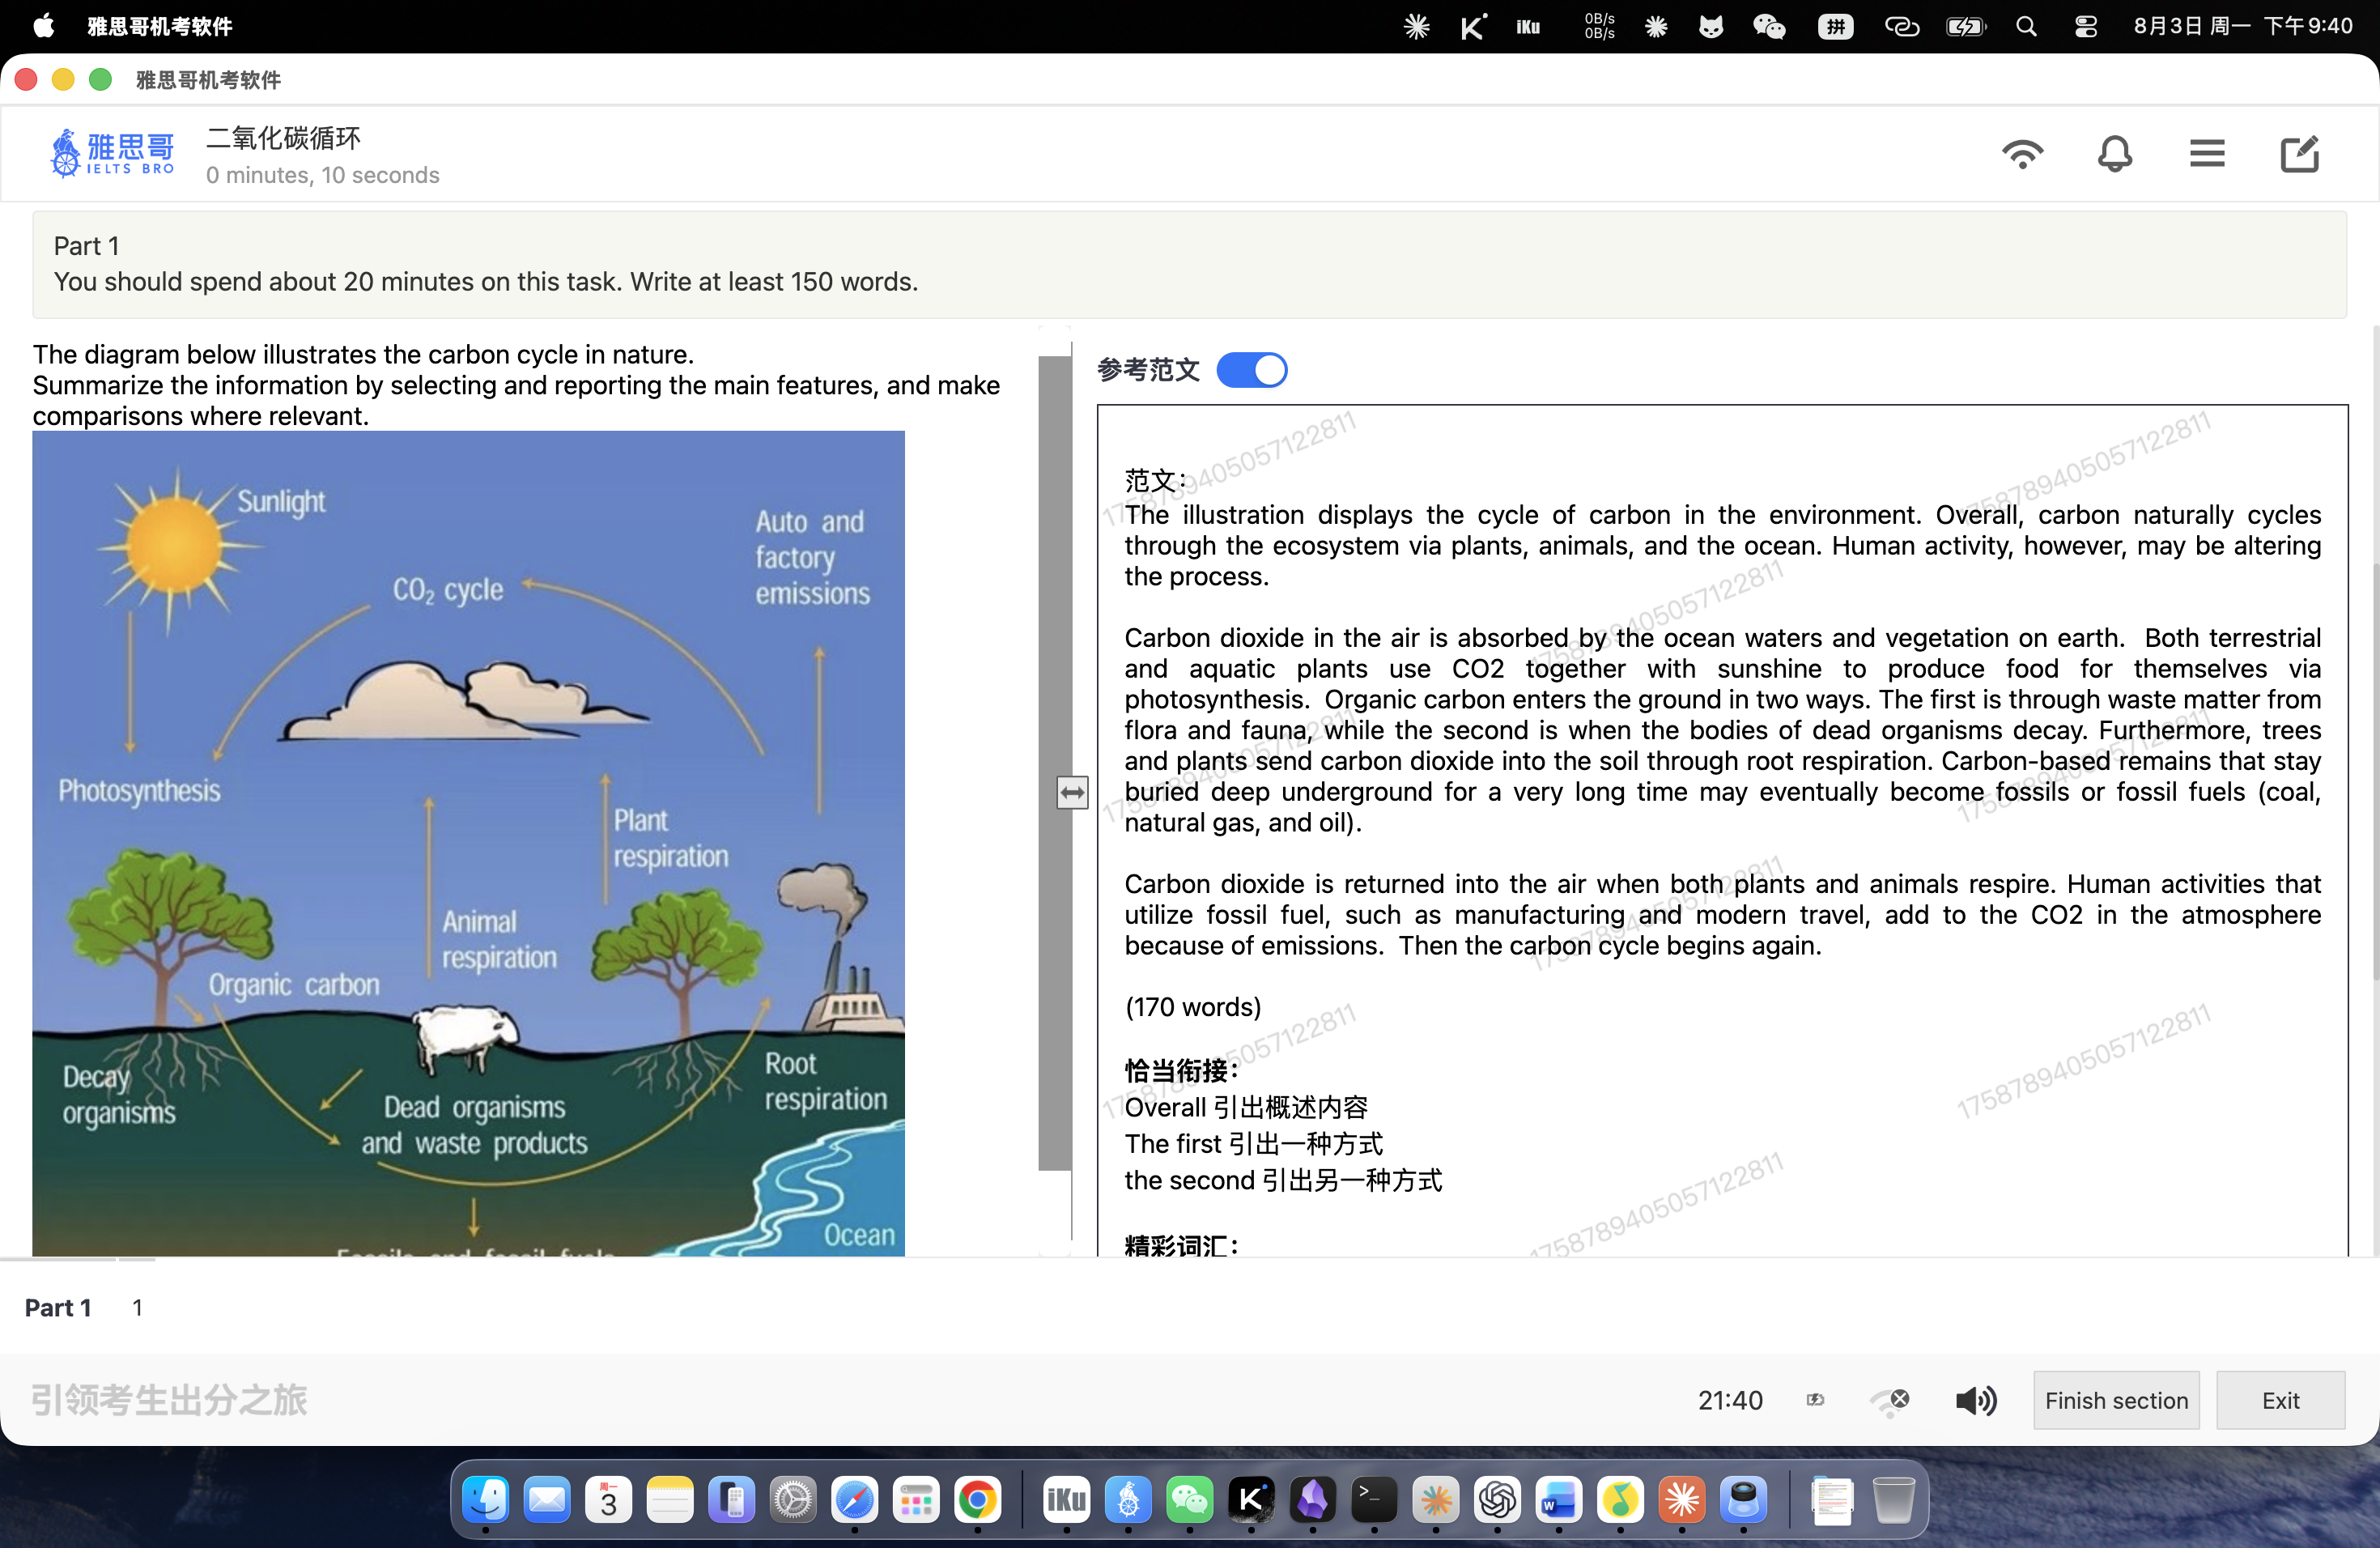Screen dimensions: 2380x1548
Task: Click the Wi-Fi status icon in header
Action: pos(2022,154)
